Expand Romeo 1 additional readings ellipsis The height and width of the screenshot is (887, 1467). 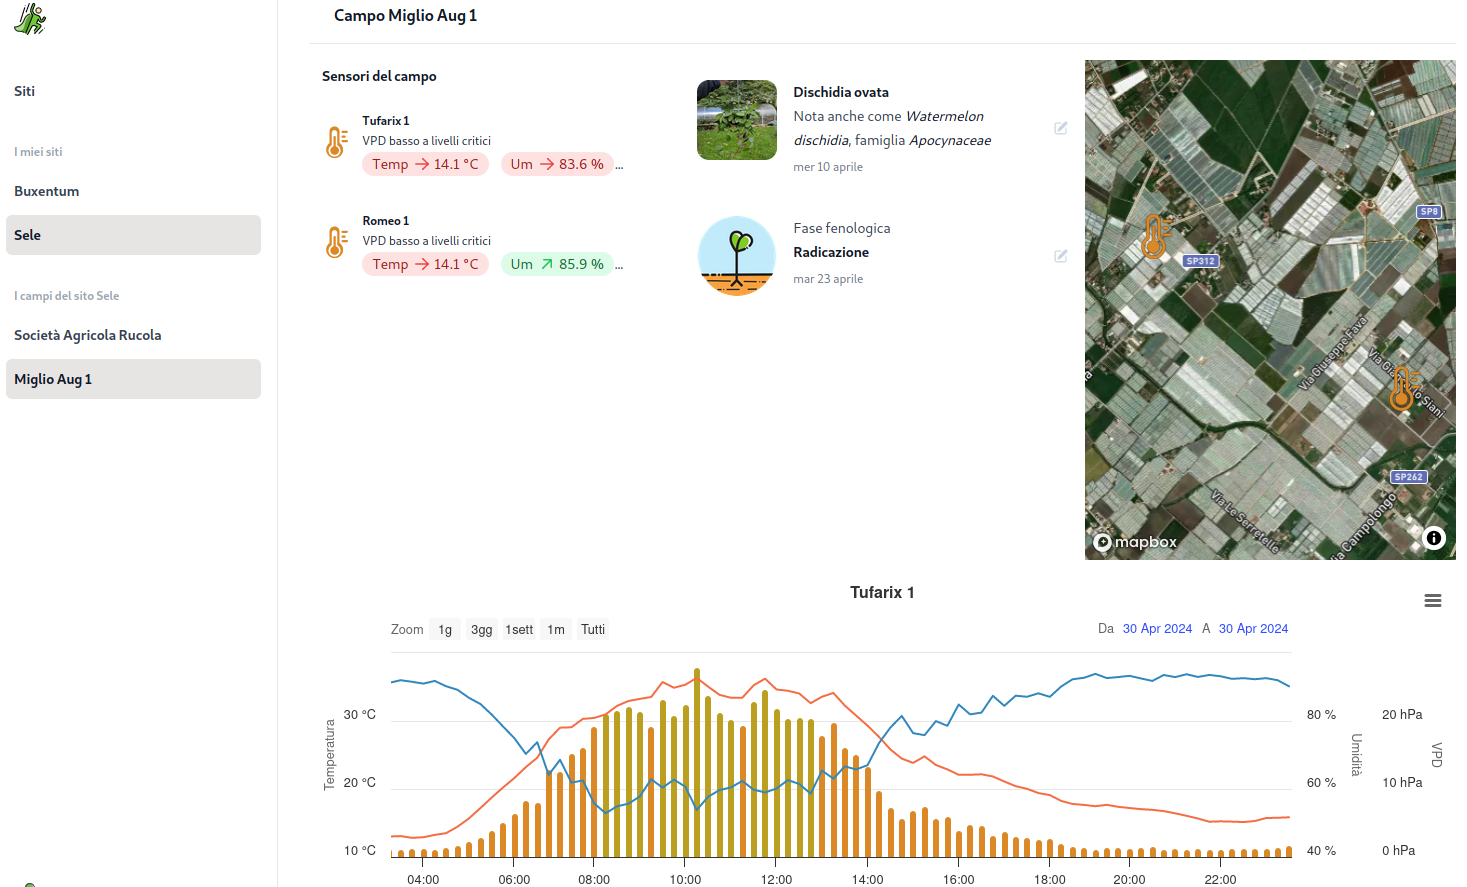(x=620, y=266)
